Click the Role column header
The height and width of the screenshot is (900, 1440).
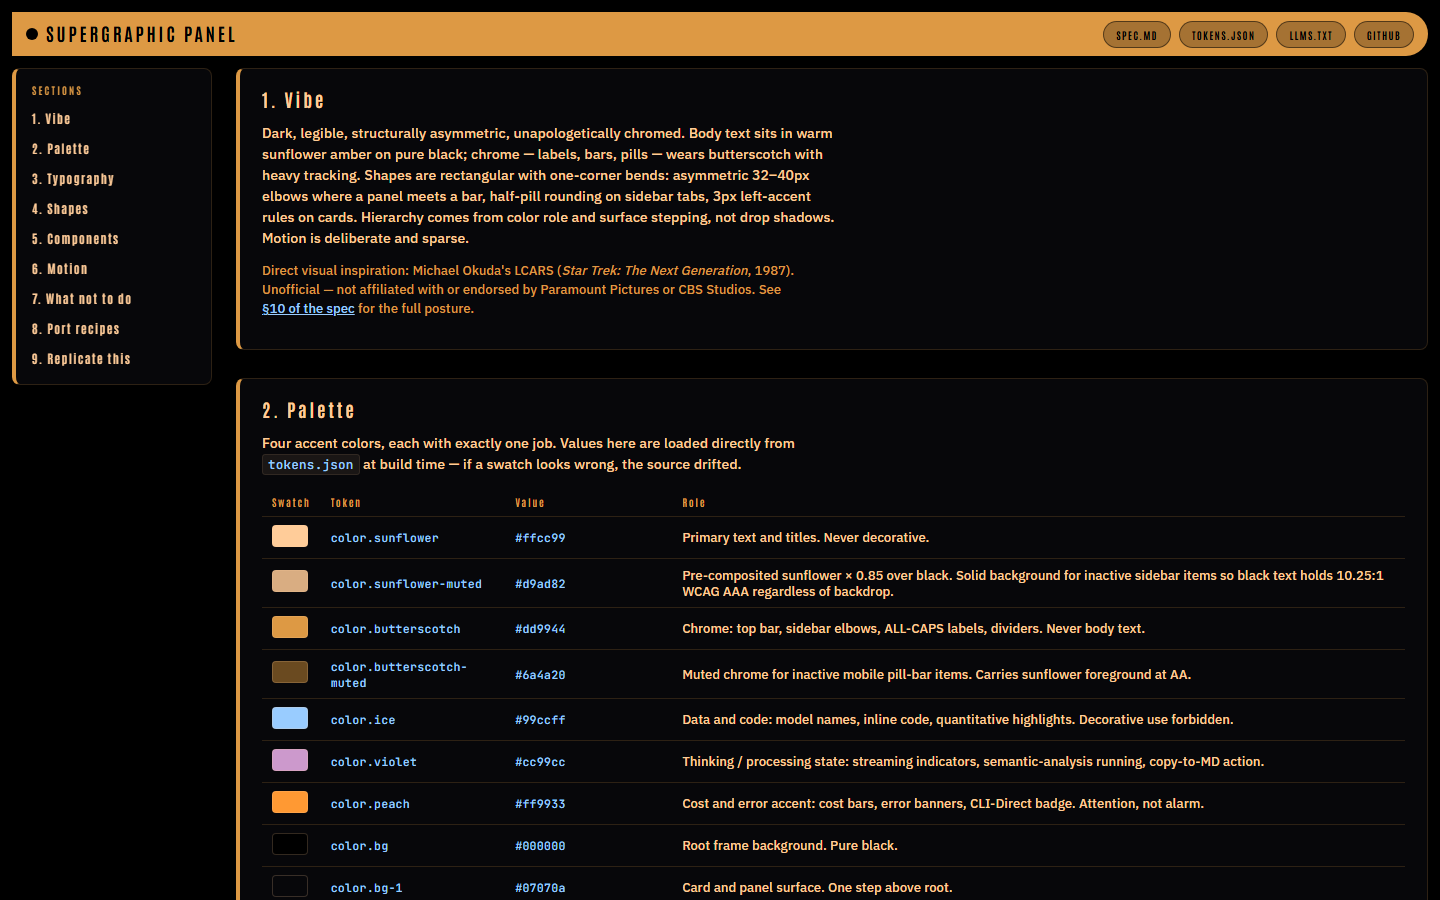(694, 503)
